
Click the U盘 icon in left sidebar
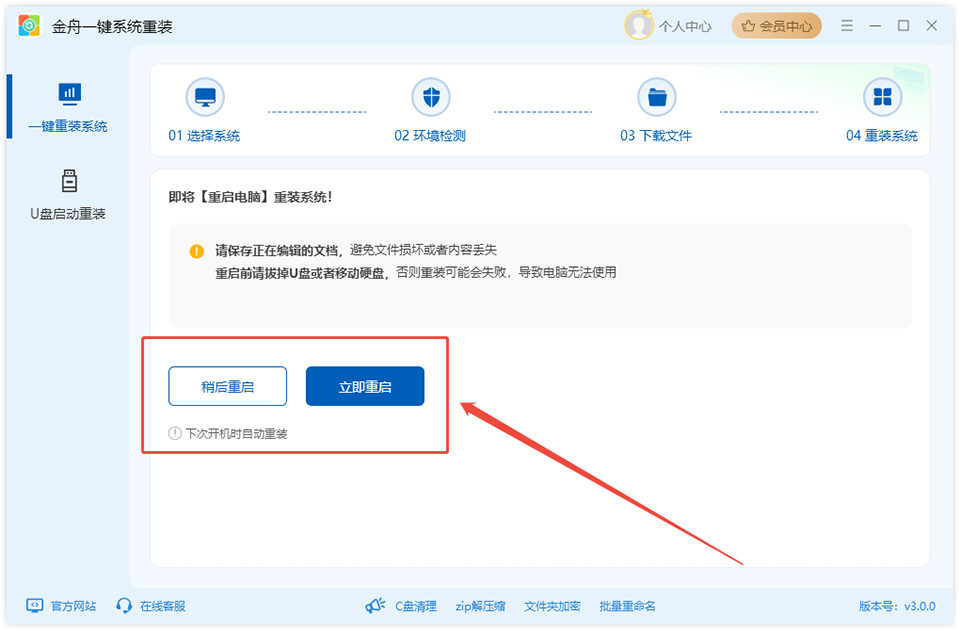[x=68, y=183]
